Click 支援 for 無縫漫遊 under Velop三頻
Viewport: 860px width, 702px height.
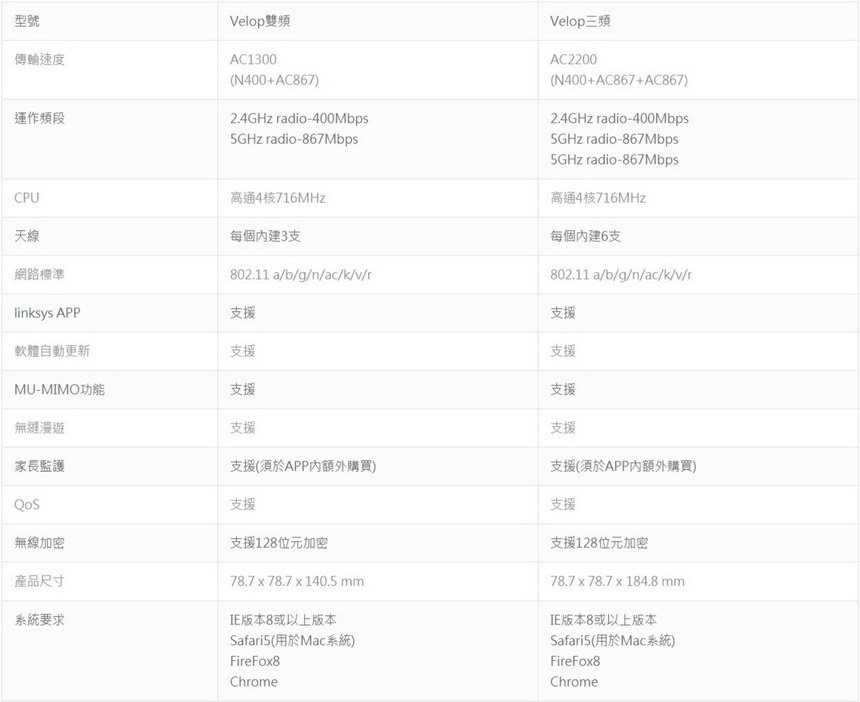click(563, 428)
